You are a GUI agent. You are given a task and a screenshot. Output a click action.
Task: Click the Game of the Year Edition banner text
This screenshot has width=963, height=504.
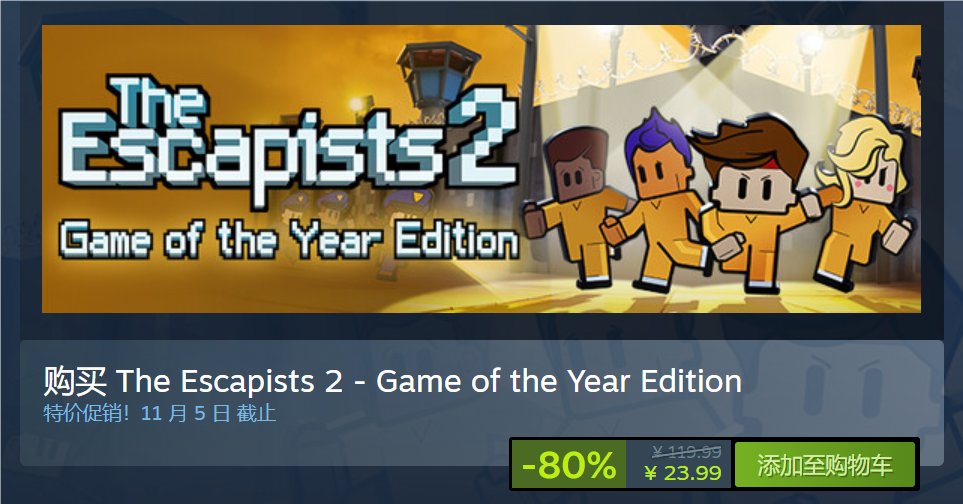point(289,239)
